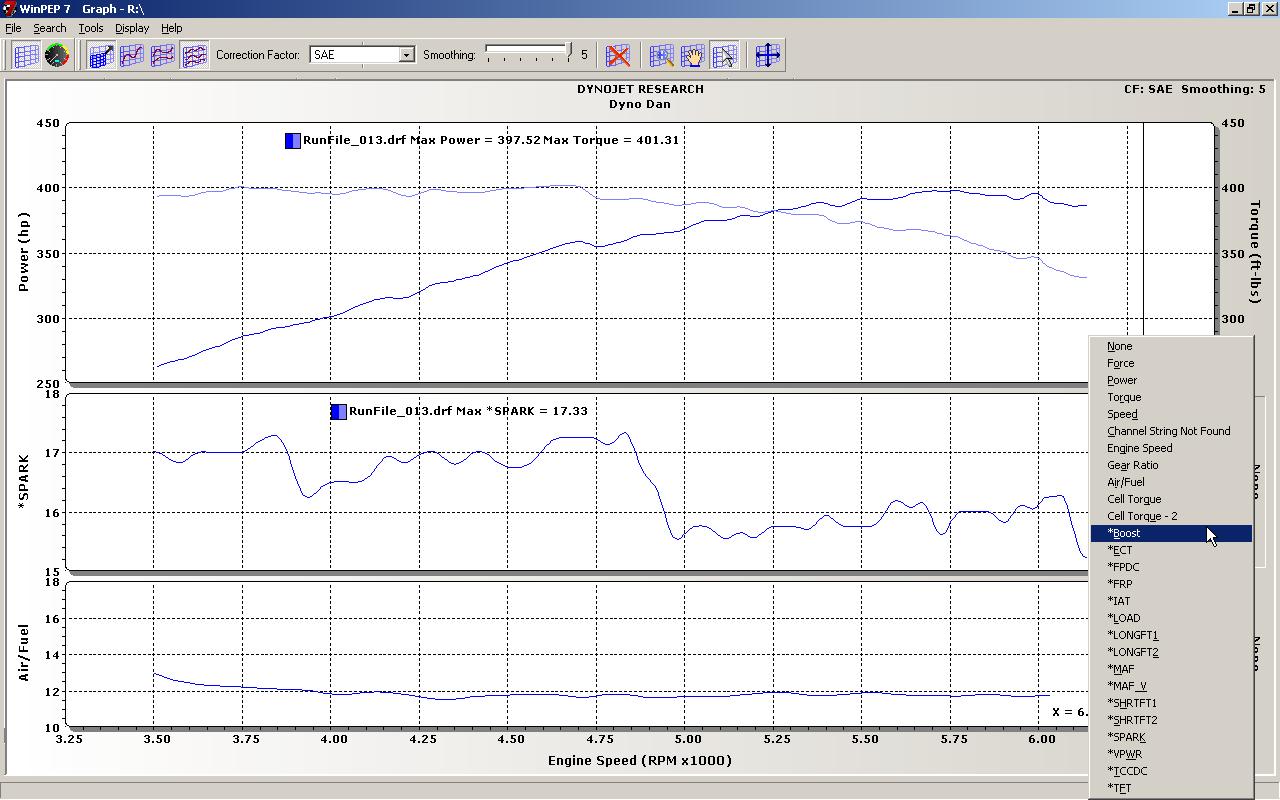This screenshot has height=800, width=1280.
Task: Open the gauge display icon
Action: (57, 55)
